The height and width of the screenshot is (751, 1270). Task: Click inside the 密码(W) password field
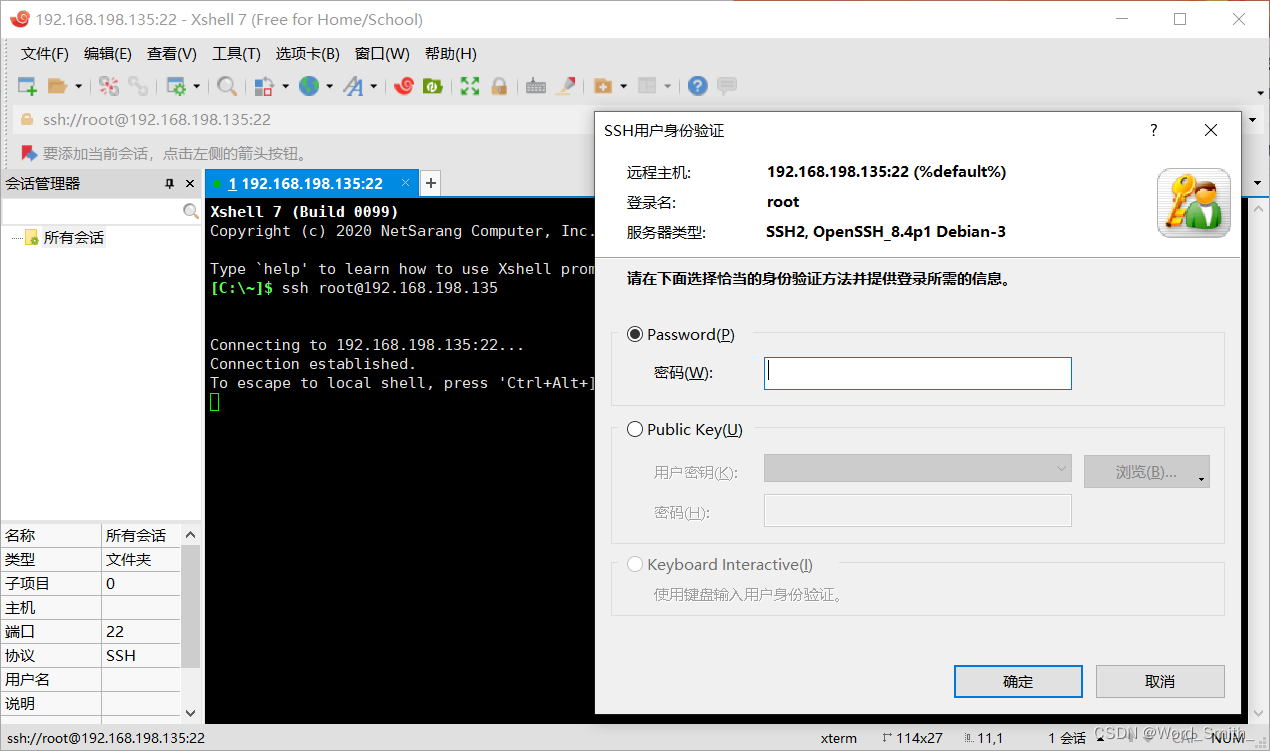click(x=917, y=372)
